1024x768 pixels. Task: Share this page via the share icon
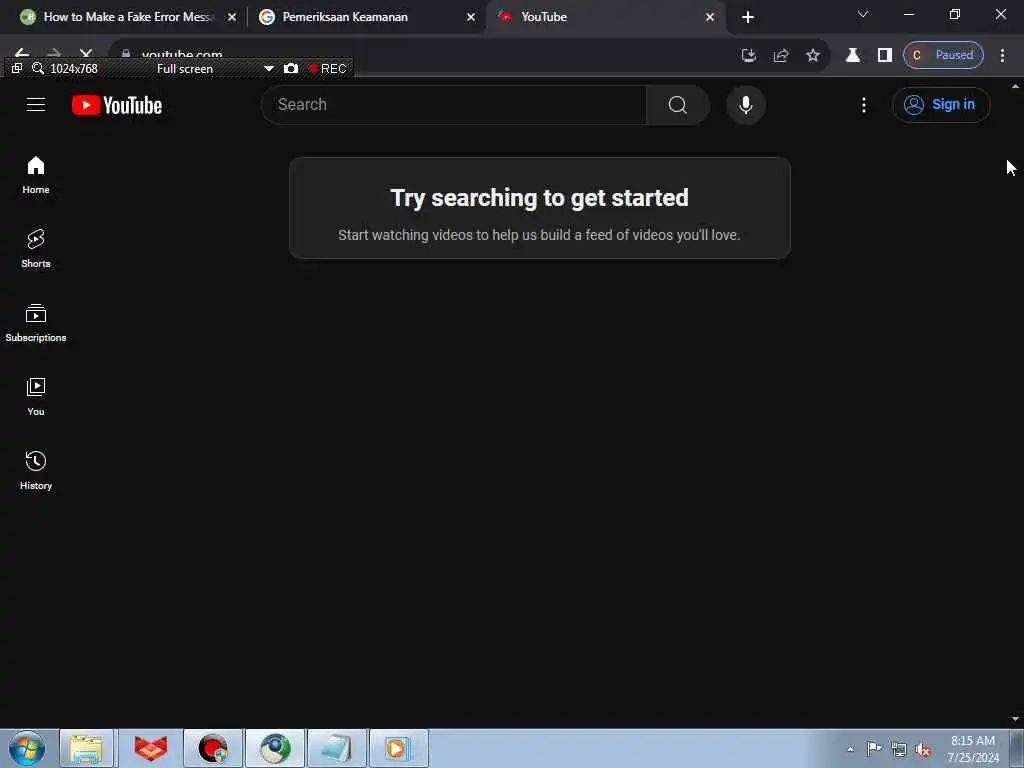781,56
